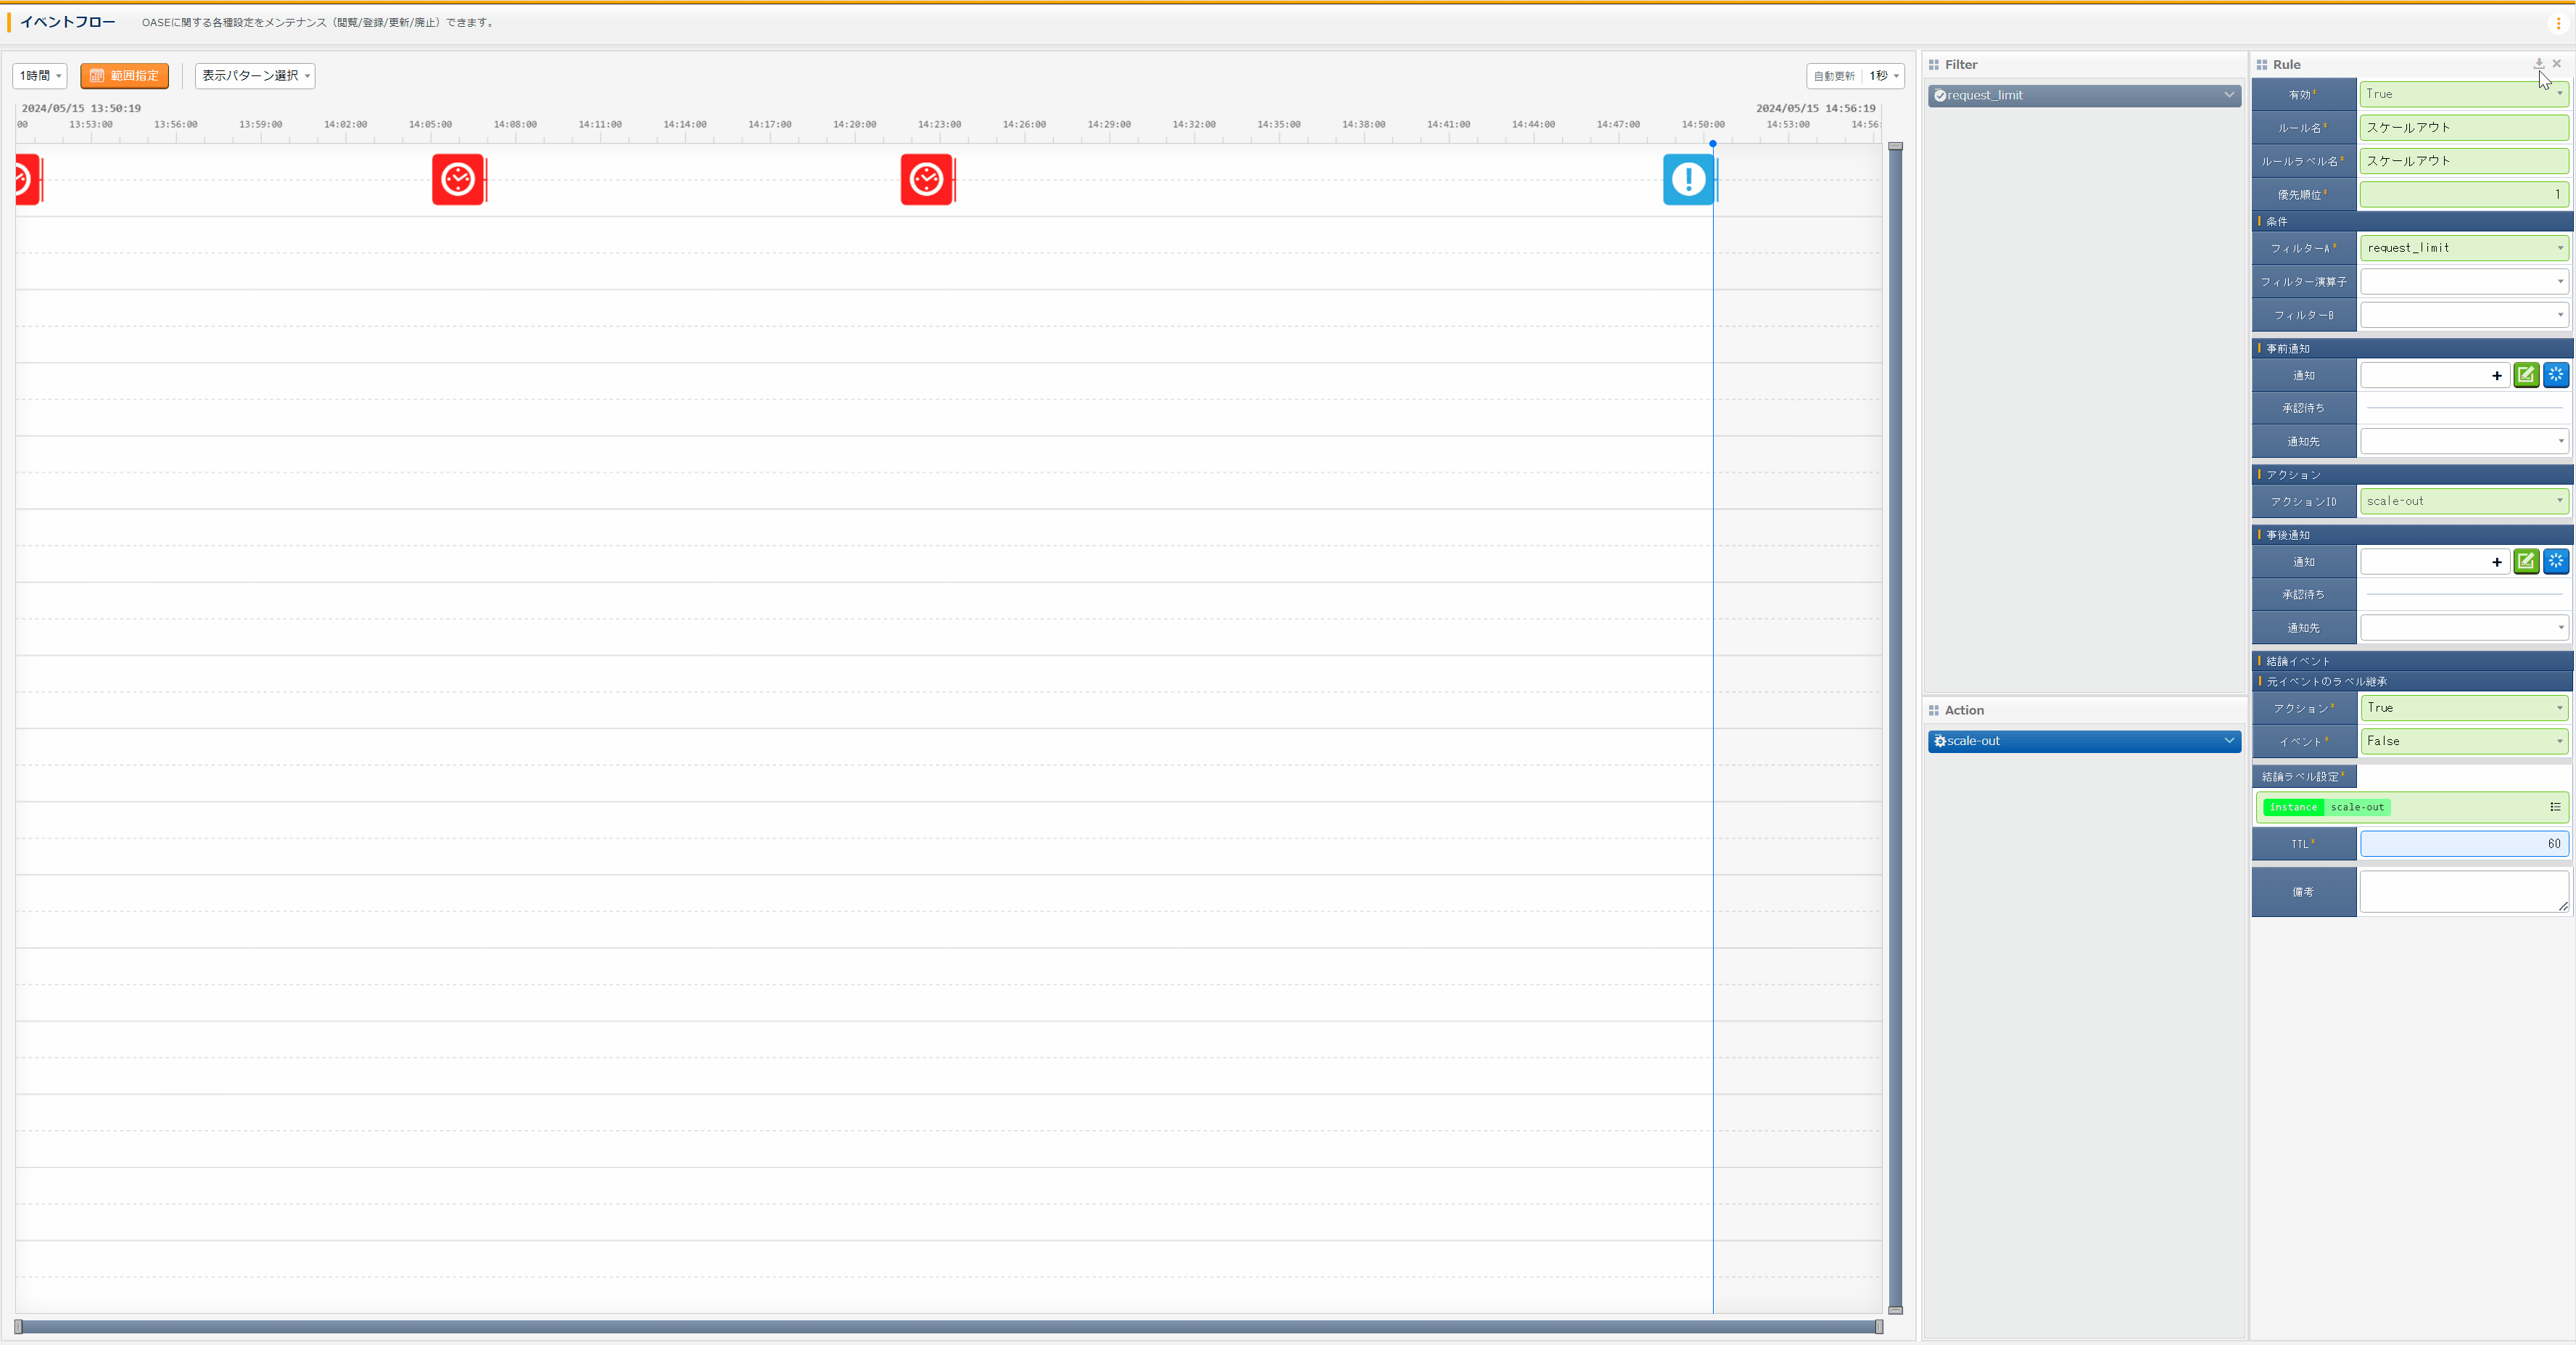The image size is (2576, 1345).
Task: Click the Rule panel save/download icon
Action: (2538, 64)
